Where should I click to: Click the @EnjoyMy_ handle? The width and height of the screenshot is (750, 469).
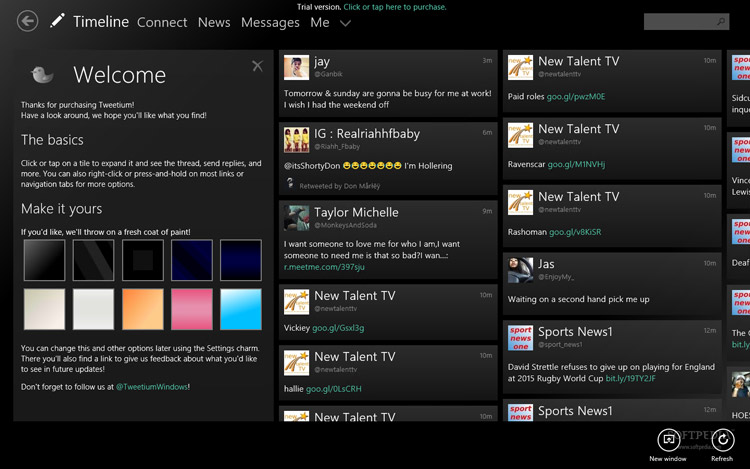pos(556,277)
